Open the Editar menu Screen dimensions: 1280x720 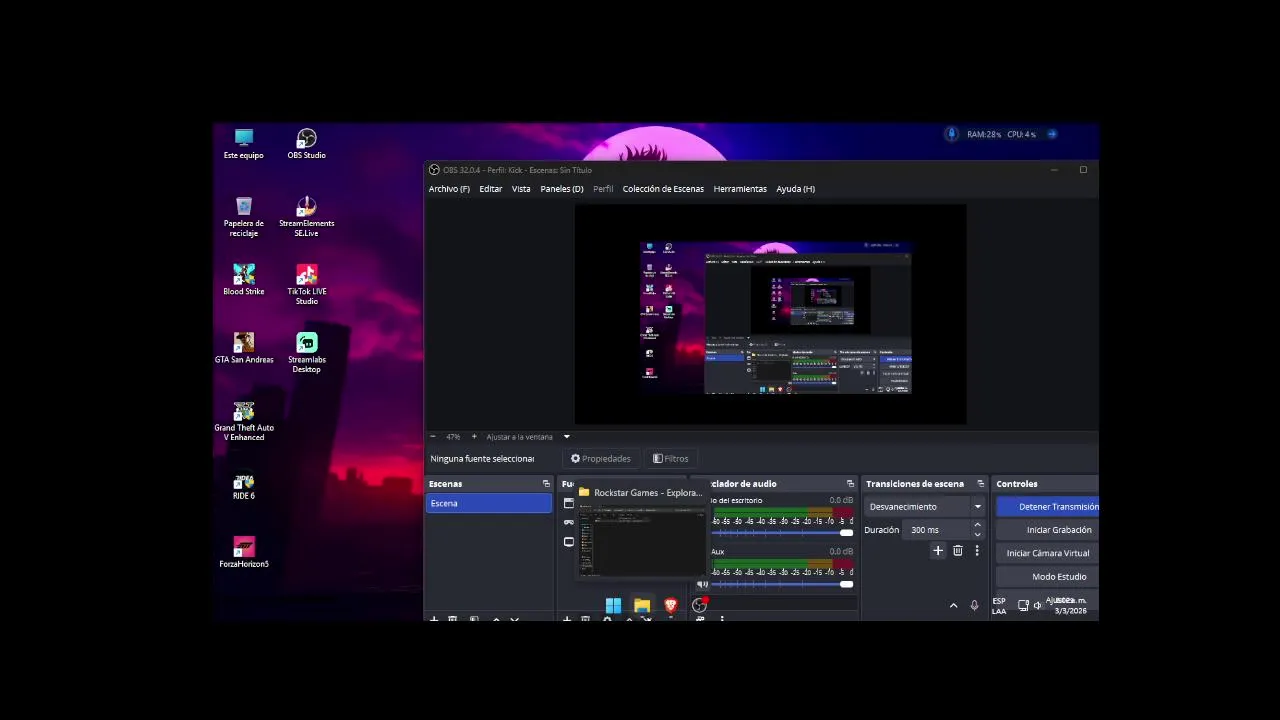(490, 189)
